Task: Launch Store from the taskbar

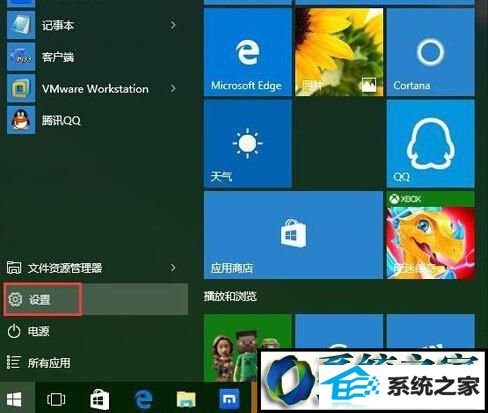Action: click(x=100, y=399)
